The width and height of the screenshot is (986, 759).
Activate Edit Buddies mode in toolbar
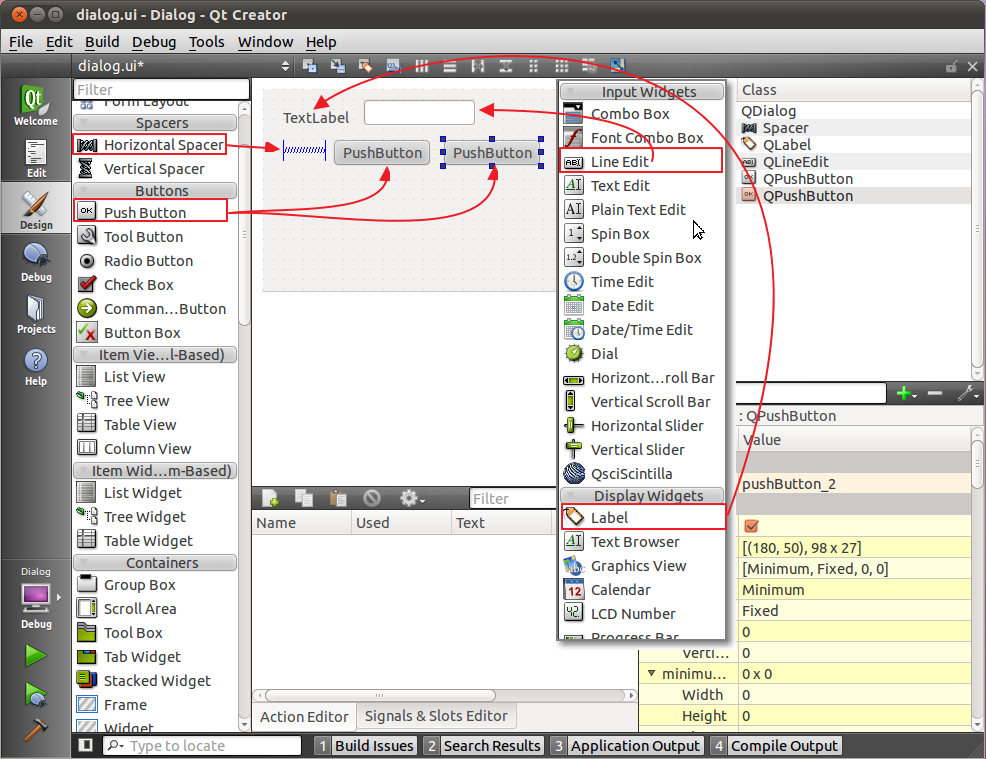[365, 65]
